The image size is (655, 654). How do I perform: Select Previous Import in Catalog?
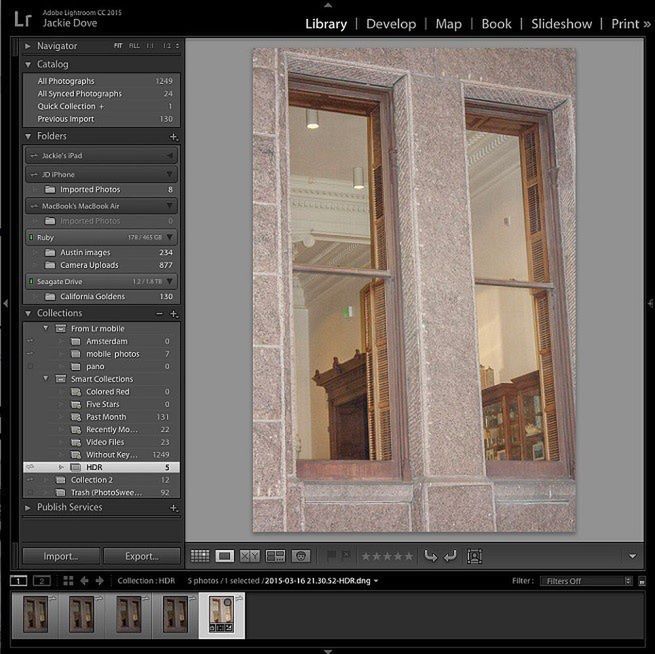(x=102, y=119)
